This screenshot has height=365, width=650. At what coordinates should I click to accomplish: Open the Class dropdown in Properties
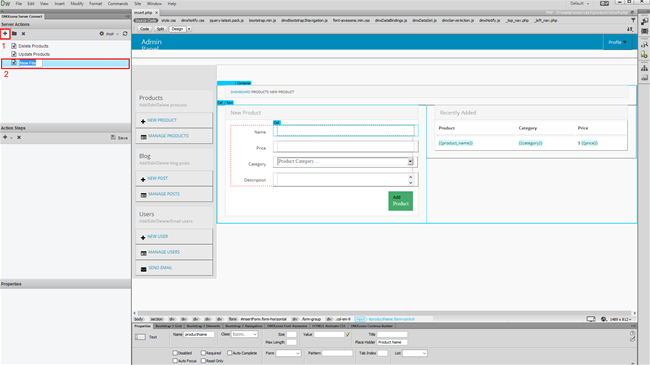(244, 334)
